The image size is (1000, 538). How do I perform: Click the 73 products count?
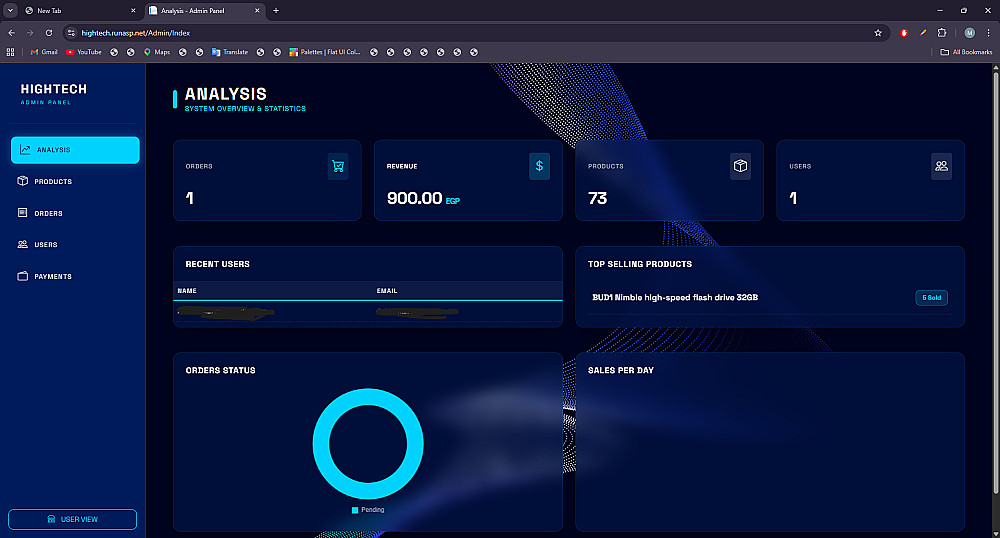598,198
